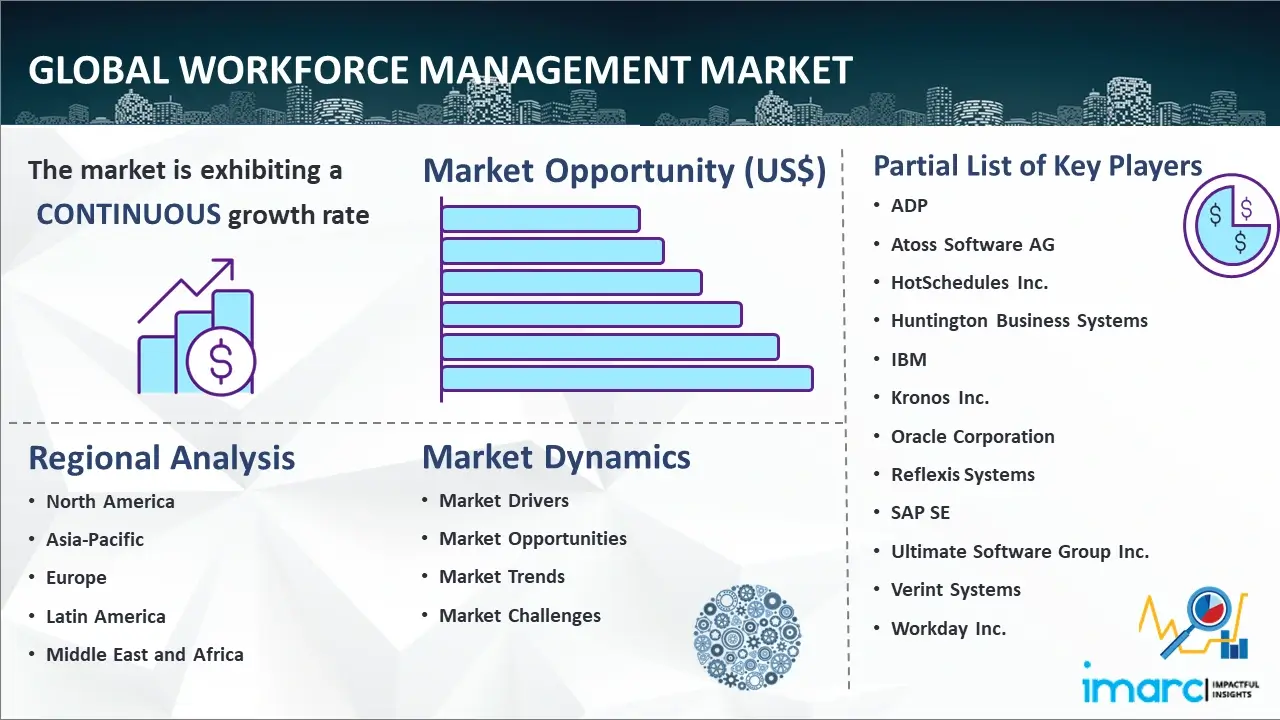The image size is (1280, 720).
Task: Click the Regional Analysis heading
Action: (162, 458)
